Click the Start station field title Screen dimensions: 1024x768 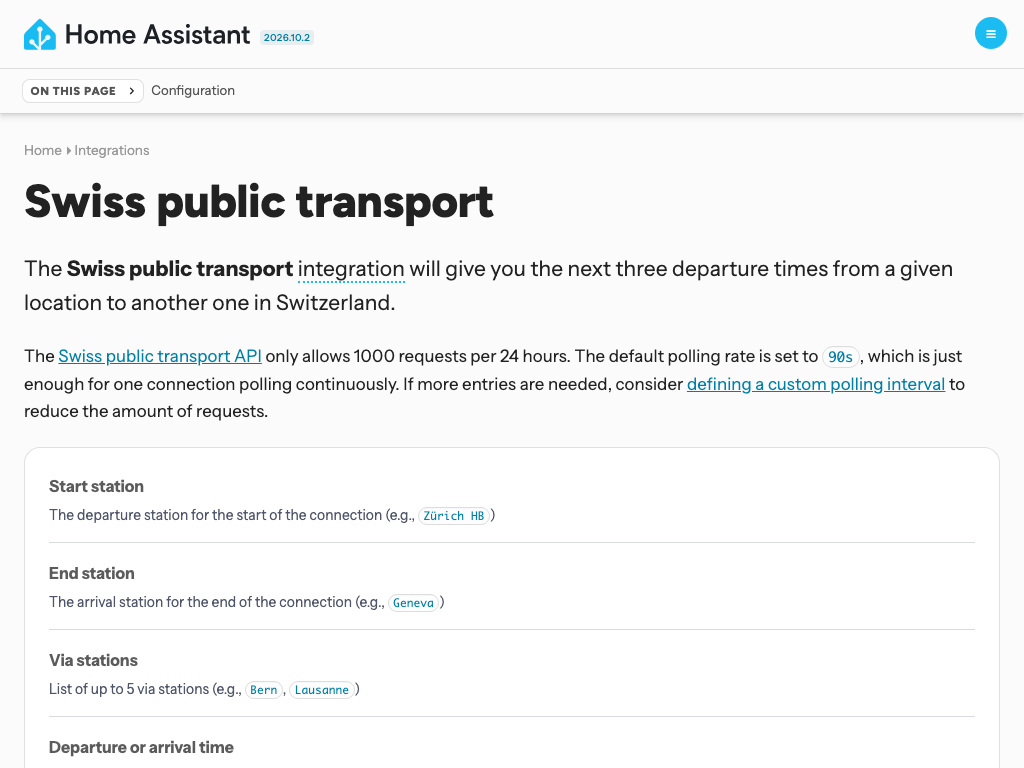(96, 487)
